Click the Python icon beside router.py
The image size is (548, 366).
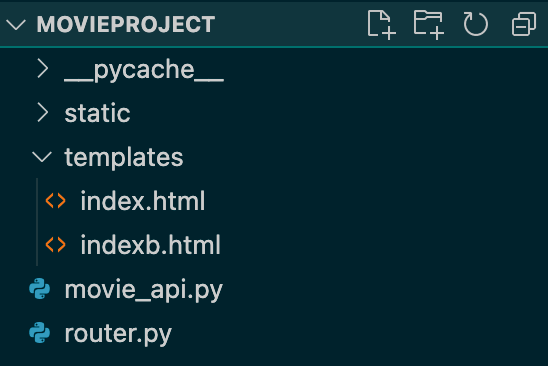39,332
